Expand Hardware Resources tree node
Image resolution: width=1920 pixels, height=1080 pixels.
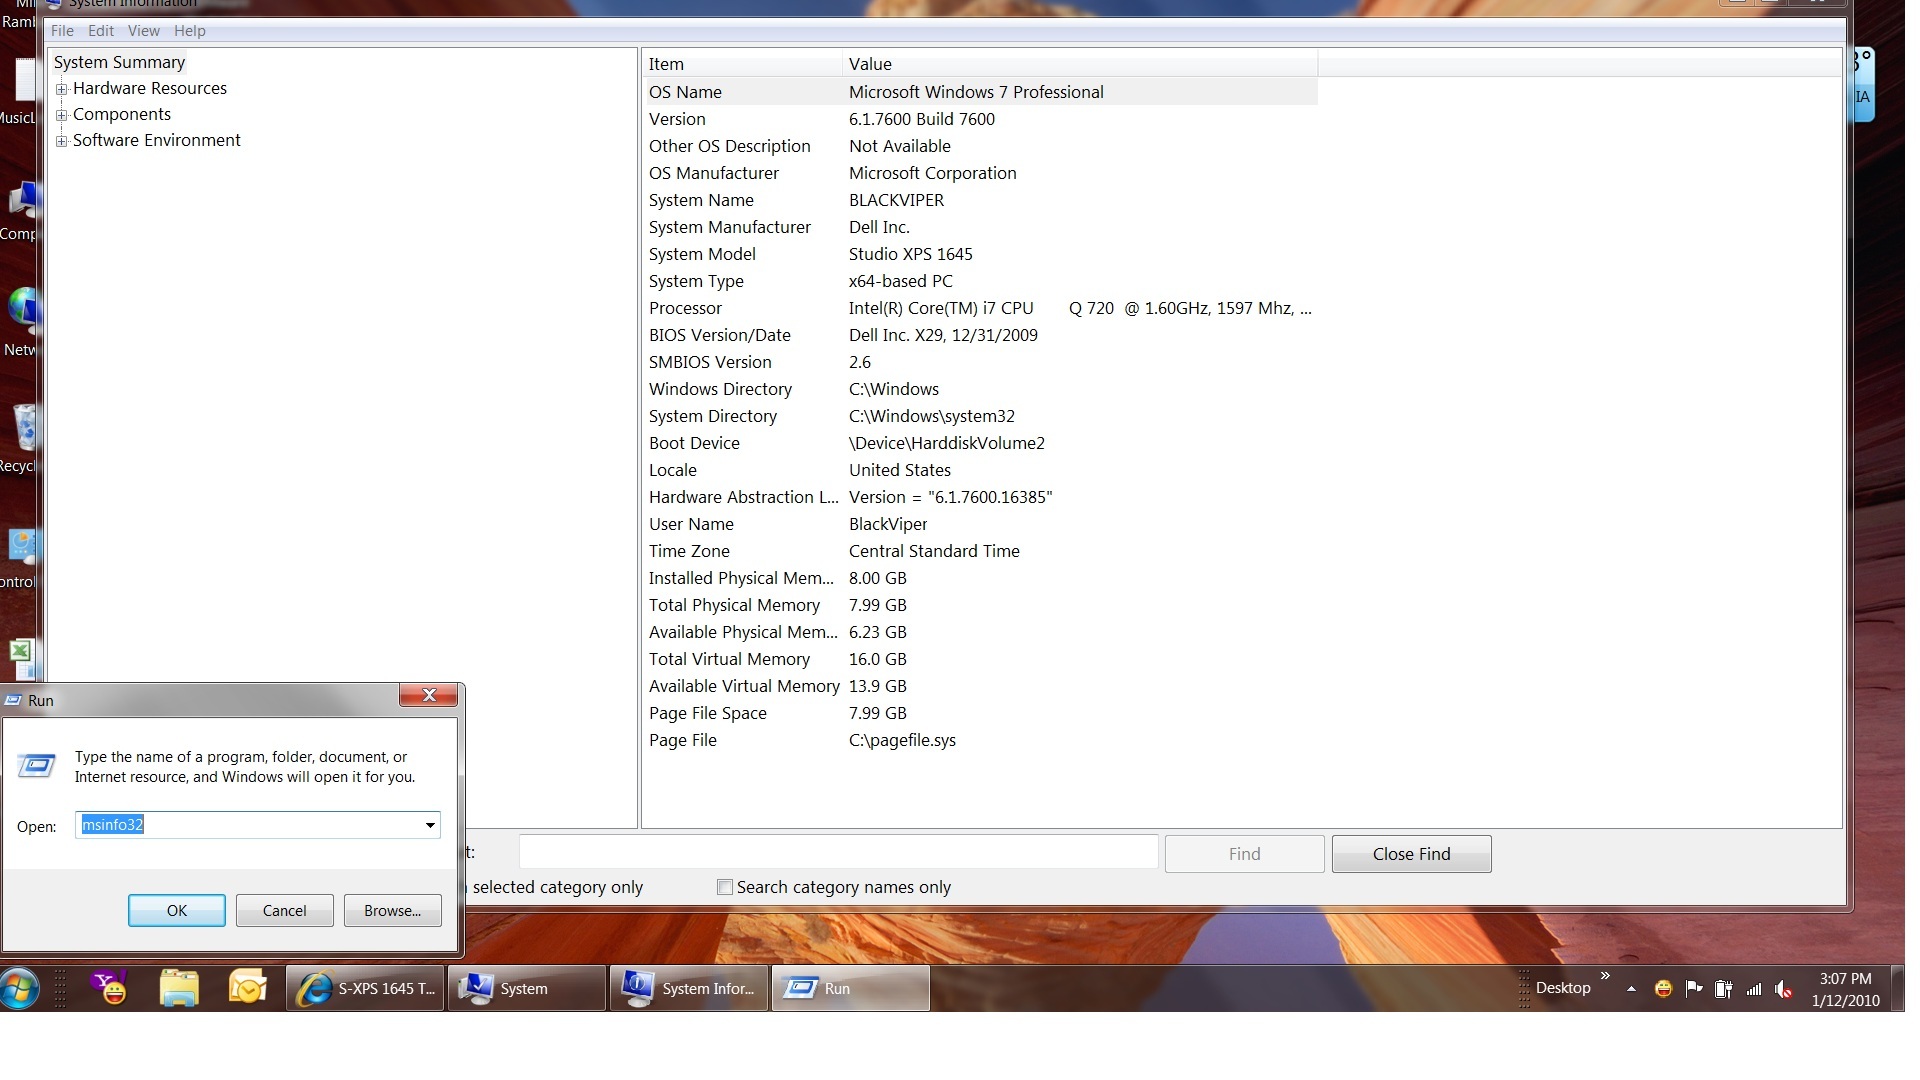62,89
